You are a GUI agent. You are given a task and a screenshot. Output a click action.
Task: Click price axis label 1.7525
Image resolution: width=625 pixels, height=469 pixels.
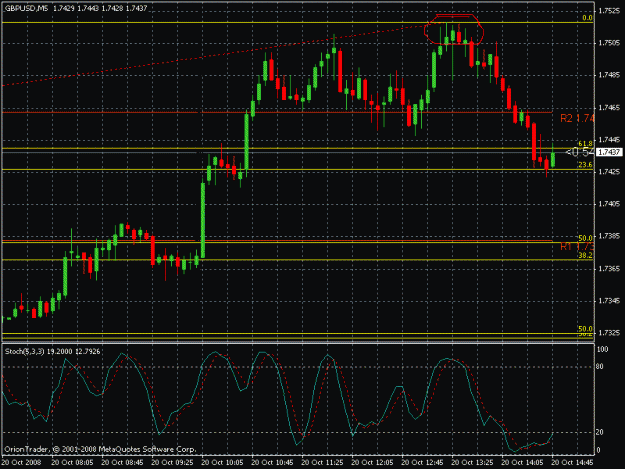click(609, 11)
